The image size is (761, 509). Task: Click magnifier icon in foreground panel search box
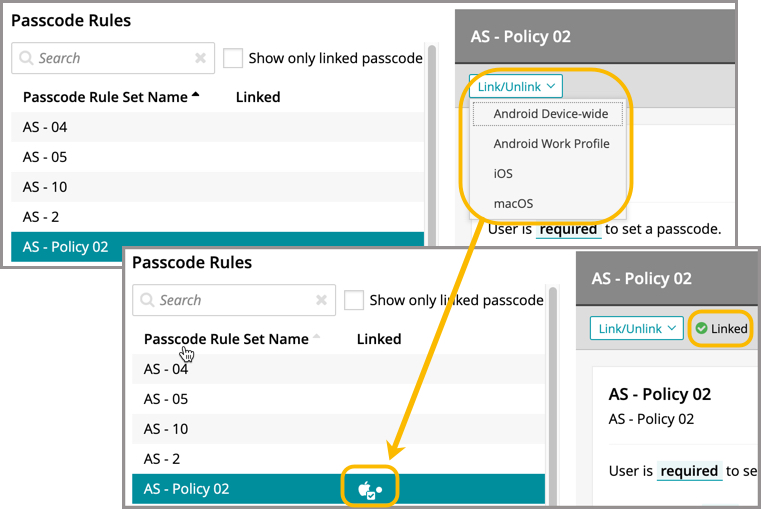[148, 300]
